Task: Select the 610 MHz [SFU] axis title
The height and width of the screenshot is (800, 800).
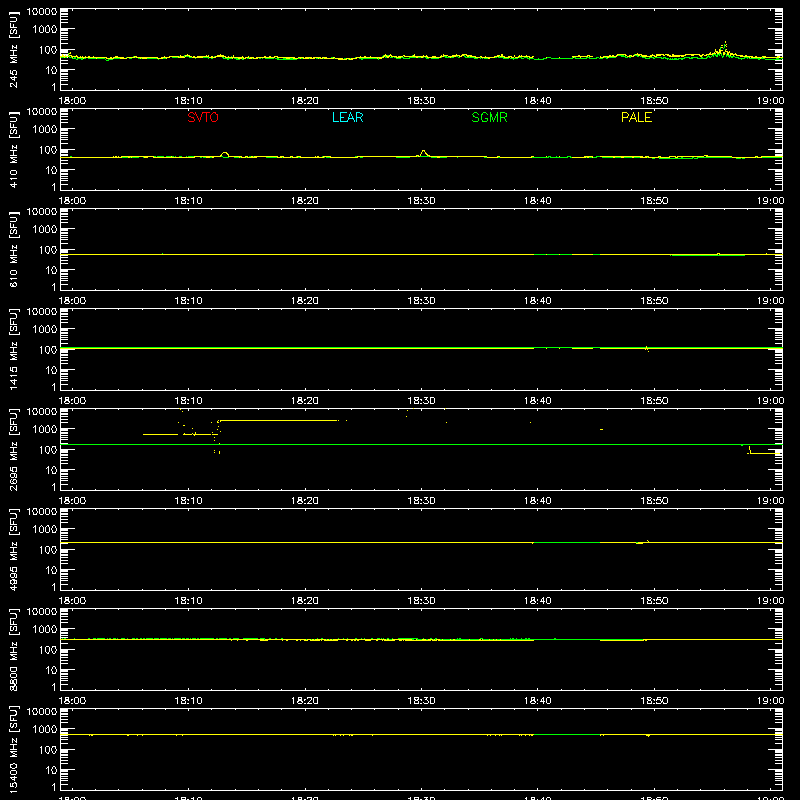Action: [x=13, y=250]
